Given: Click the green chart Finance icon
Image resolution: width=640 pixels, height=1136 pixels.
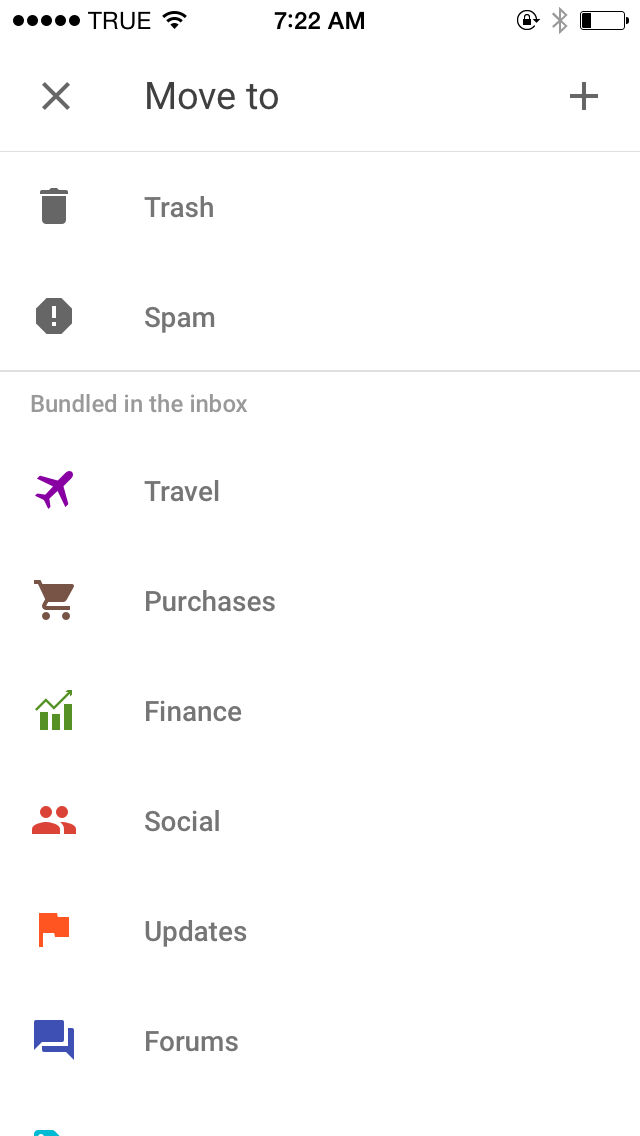Looking at the screenshot, I should pos(54,710).
